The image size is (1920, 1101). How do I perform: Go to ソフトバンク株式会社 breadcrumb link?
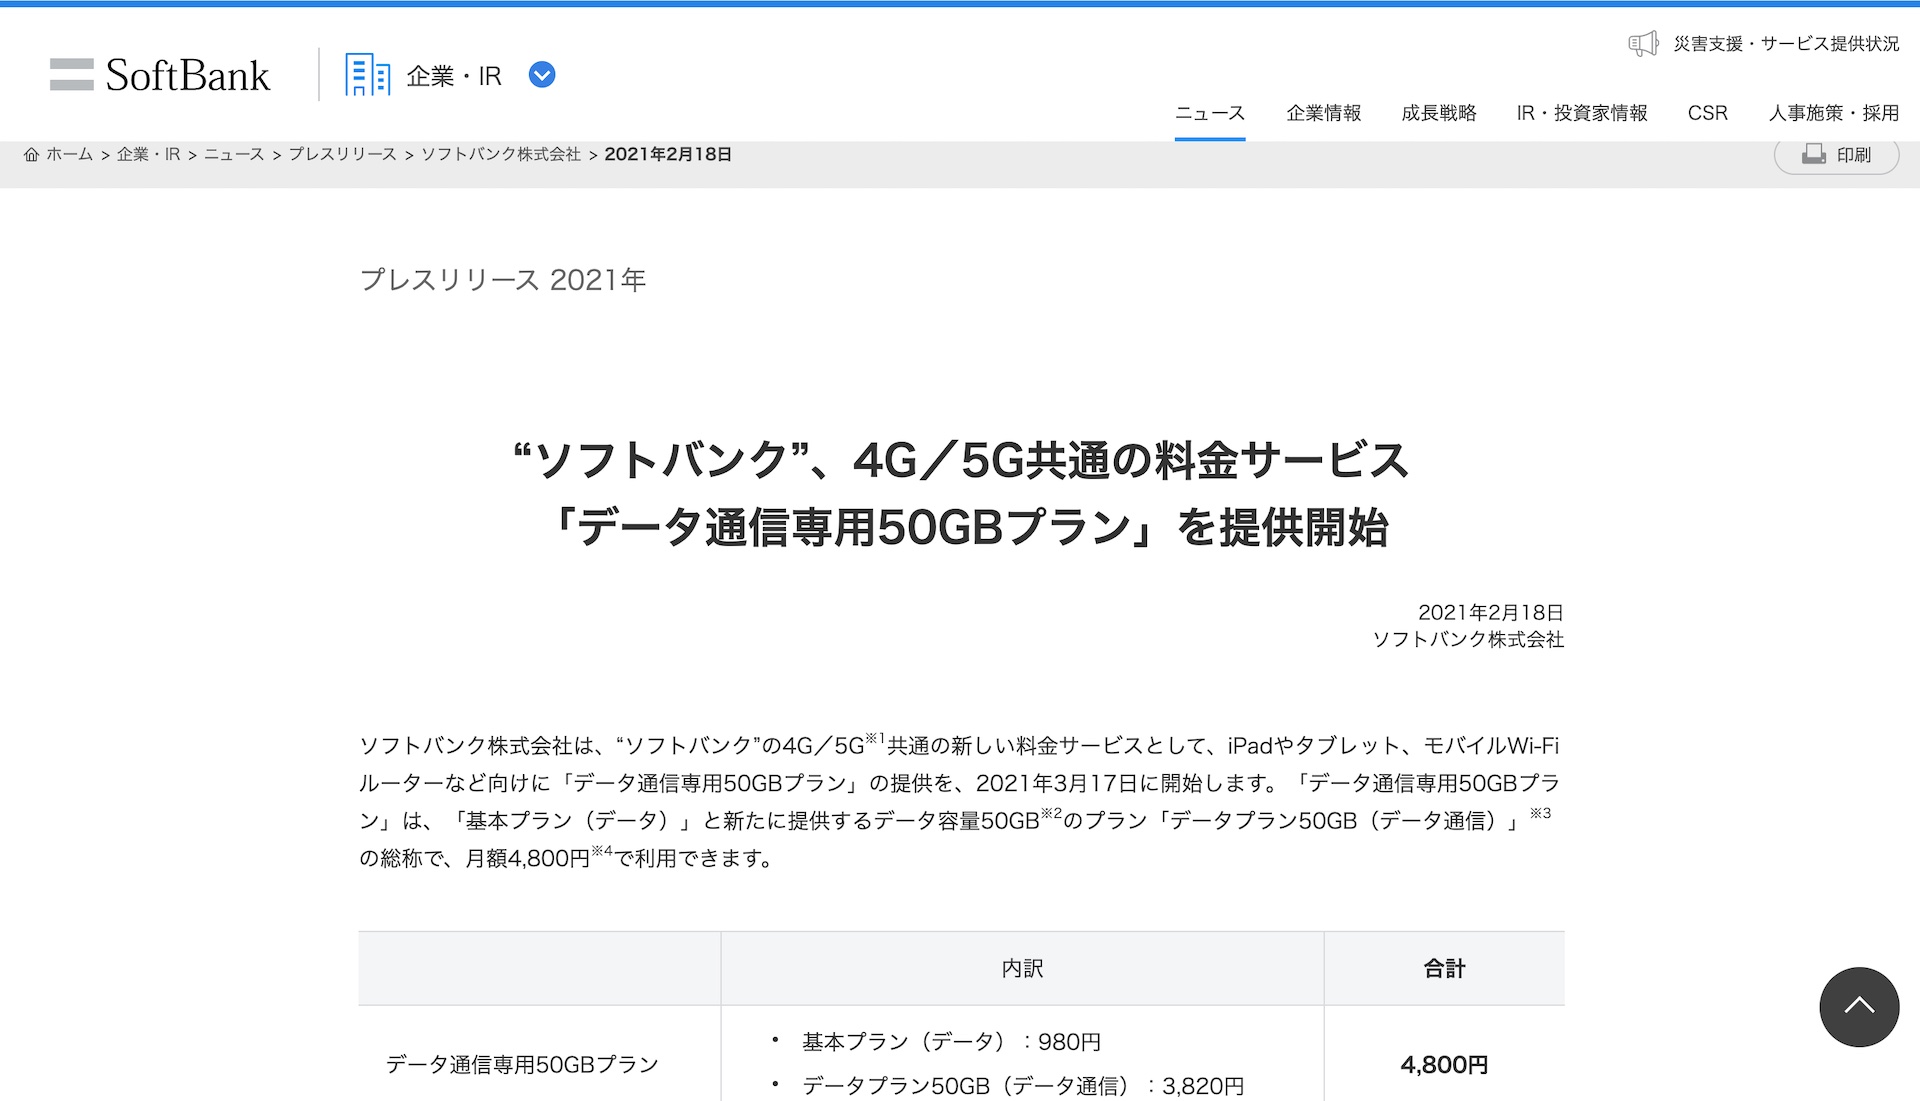(500, 154)
